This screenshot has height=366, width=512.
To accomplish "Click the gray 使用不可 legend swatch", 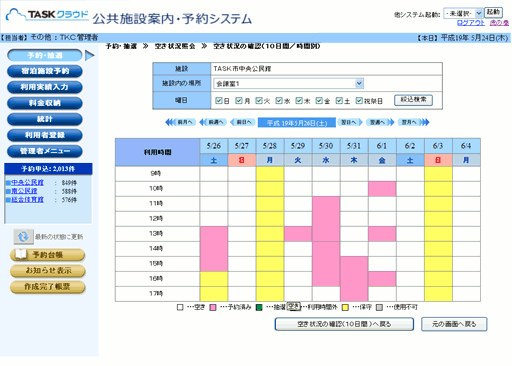I will pos(379,307).
